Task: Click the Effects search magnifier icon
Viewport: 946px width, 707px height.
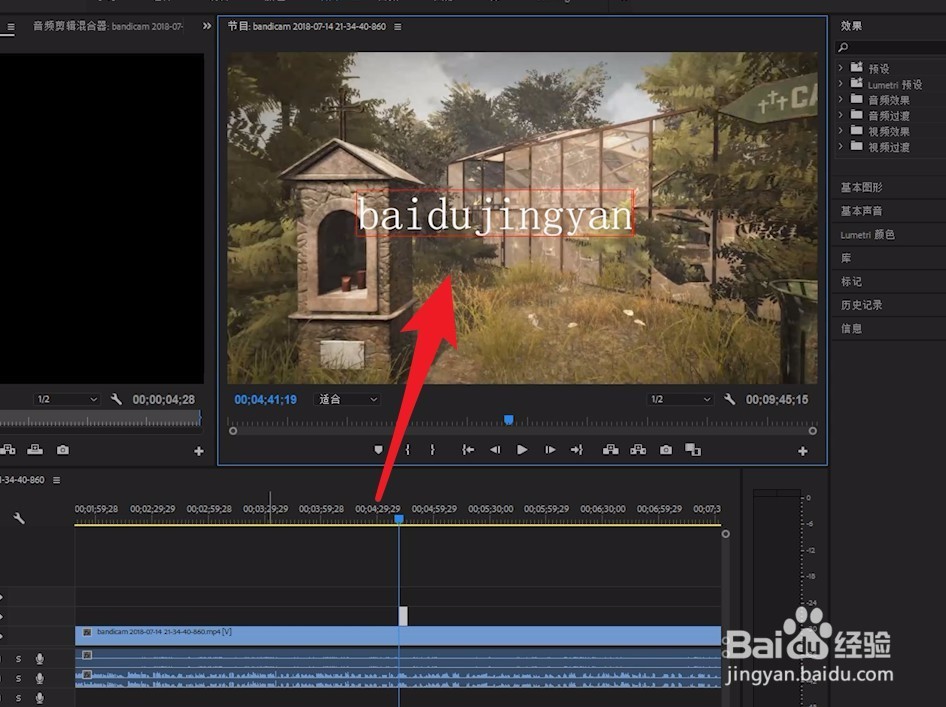Action: pos(843,47)
